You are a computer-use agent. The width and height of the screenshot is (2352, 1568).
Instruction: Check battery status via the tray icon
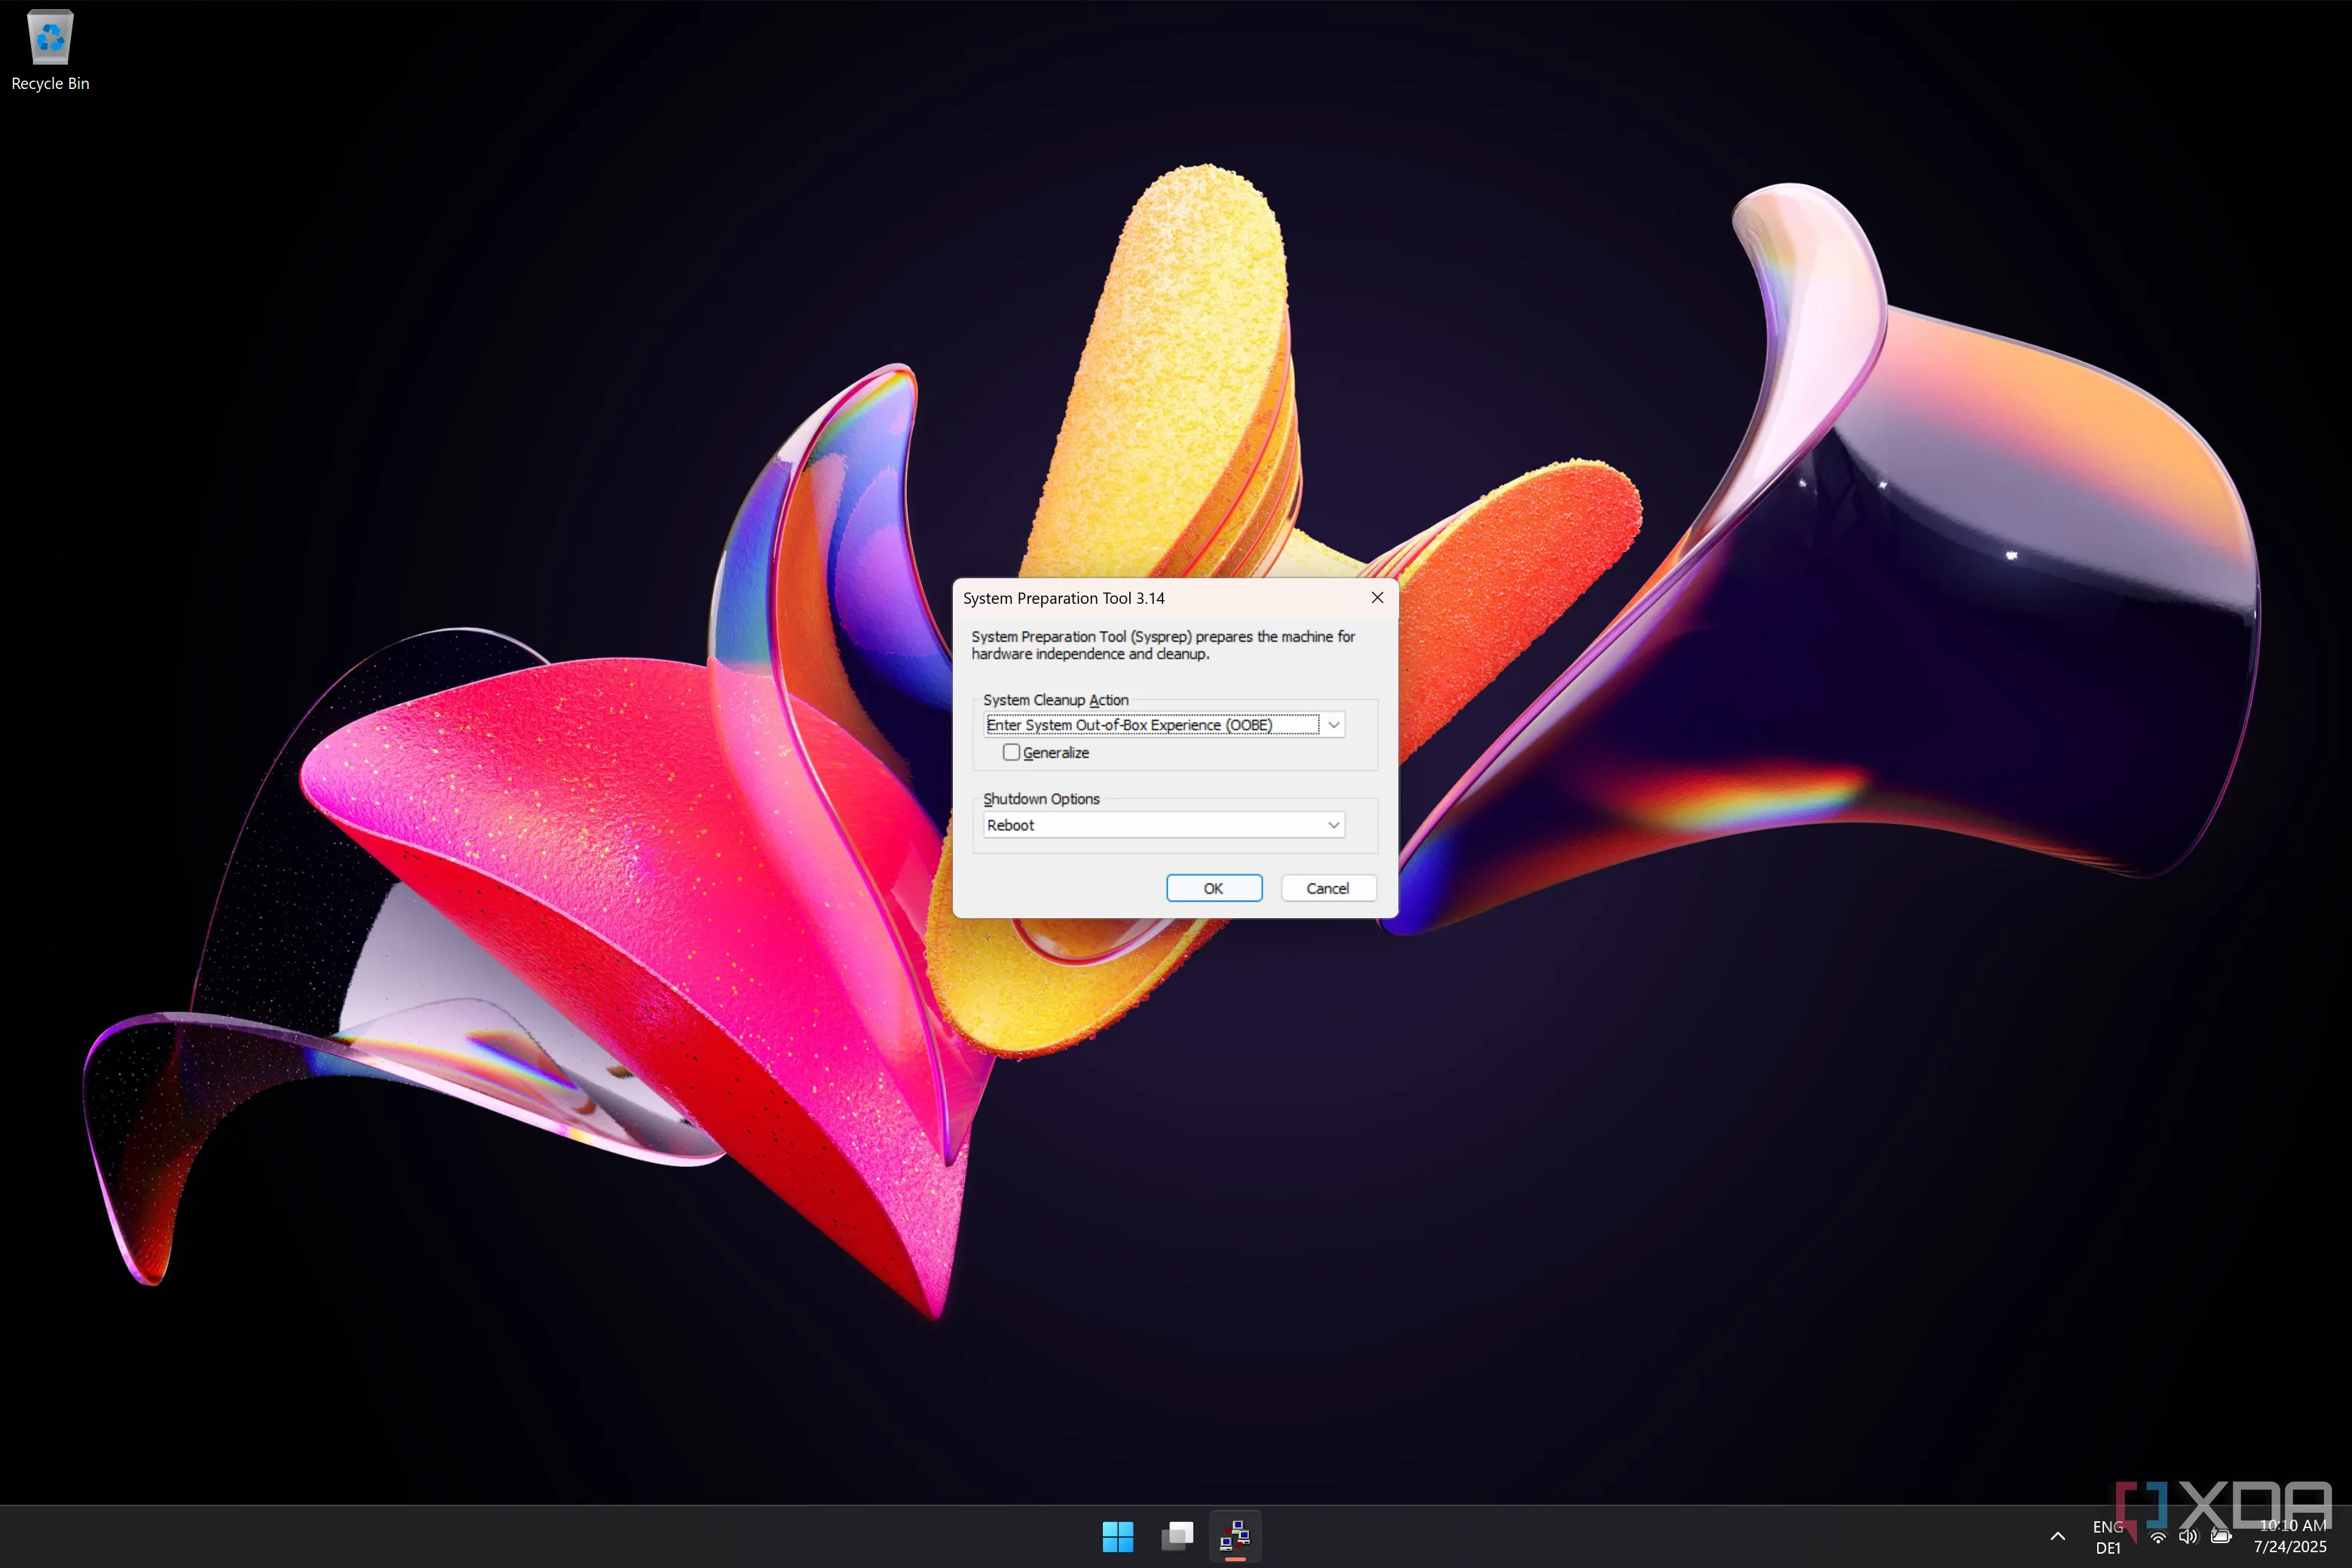[x=2222, y=1537]
